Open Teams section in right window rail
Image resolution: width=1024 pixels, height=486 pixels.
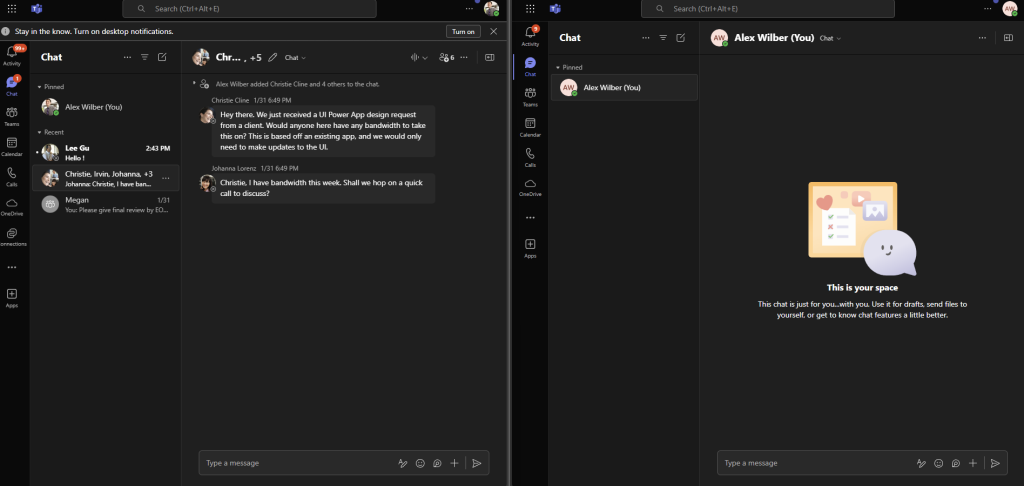pyautogui.click(x=530, y=96)
